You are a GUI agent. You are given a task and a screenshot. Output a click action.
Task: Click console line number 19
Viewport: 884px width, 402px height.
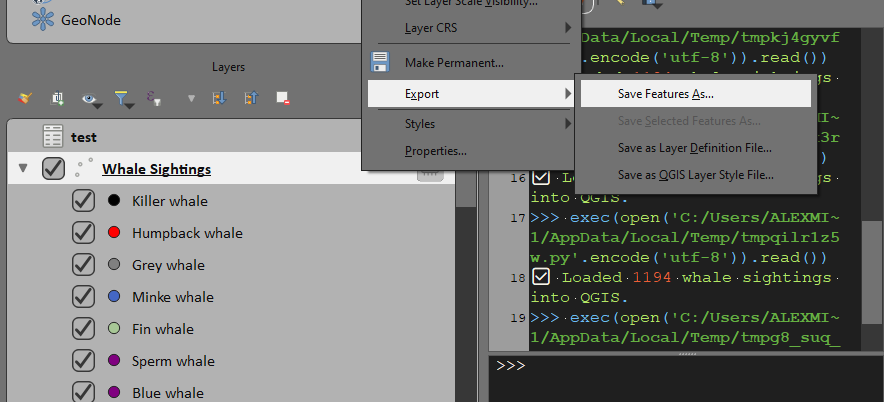tap(518, 318)
